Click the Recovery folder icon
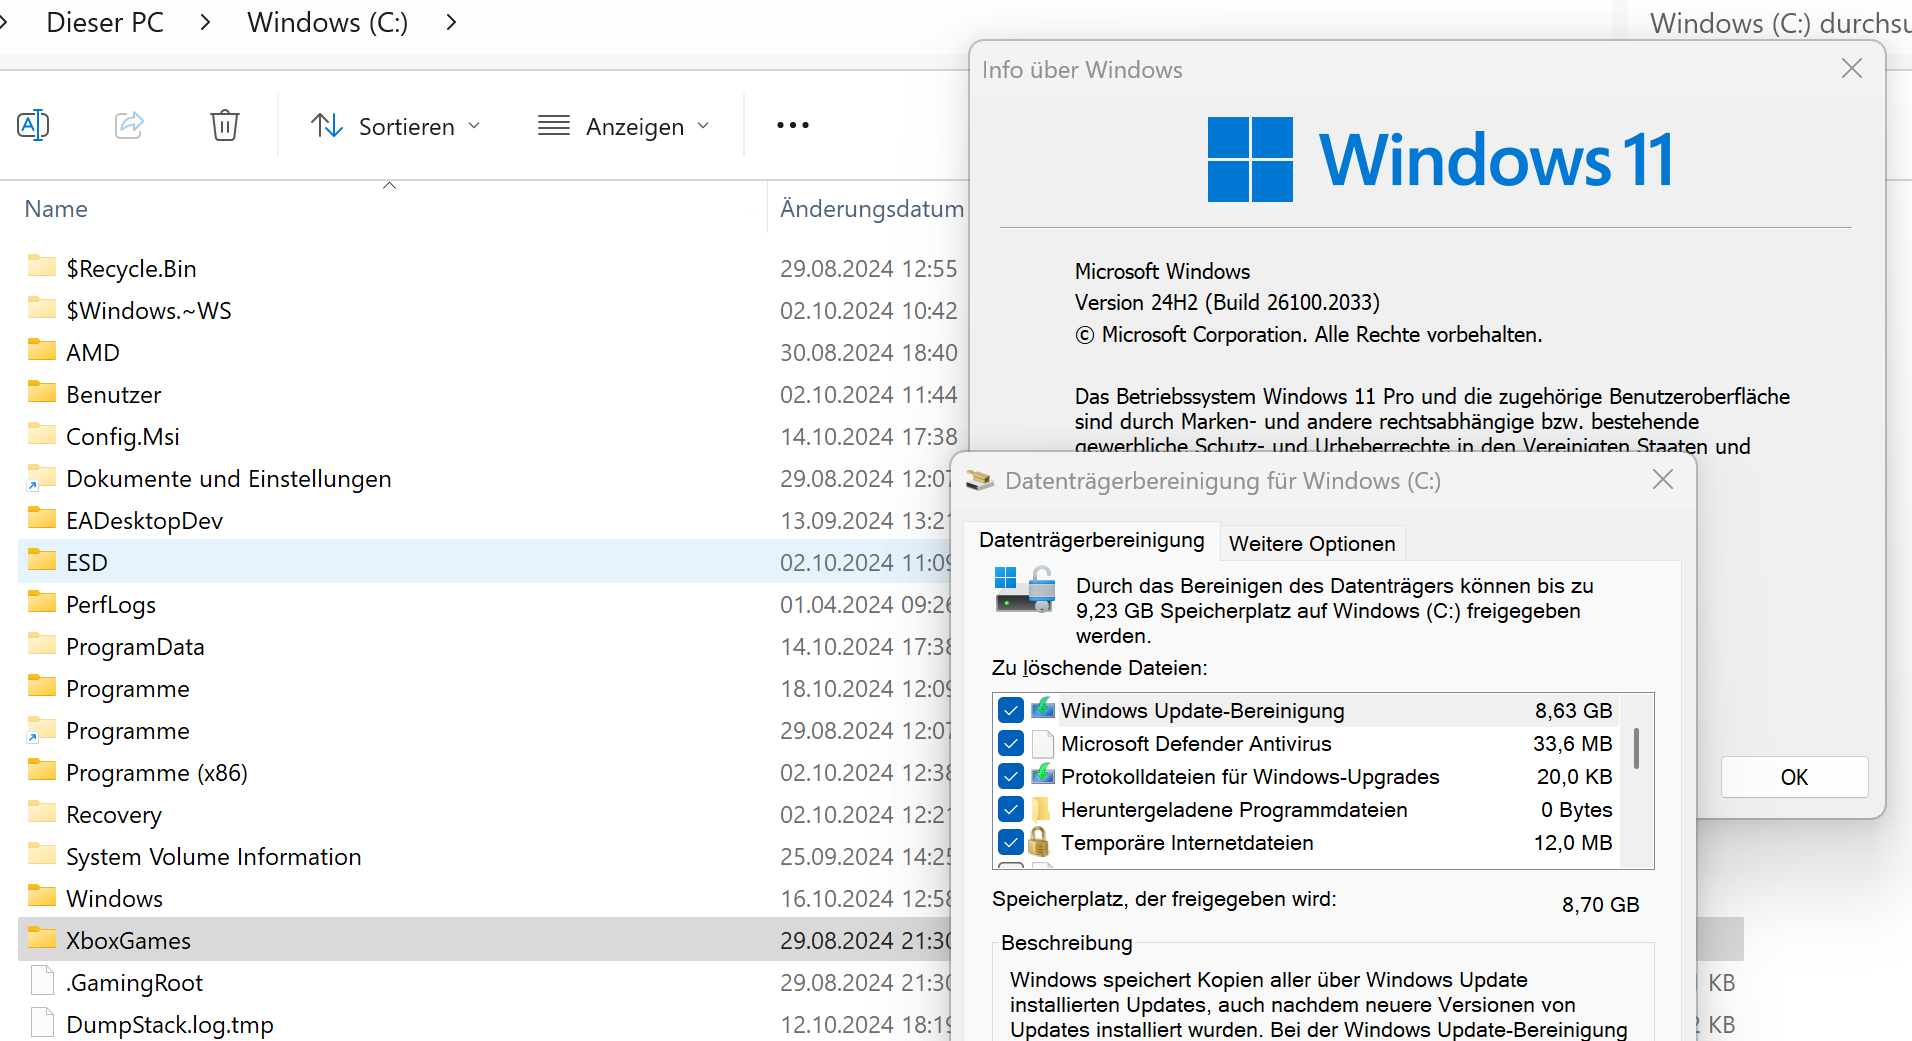This screenshot has width=1912, height=1041. pyautogui.click(x=42, y=813)
